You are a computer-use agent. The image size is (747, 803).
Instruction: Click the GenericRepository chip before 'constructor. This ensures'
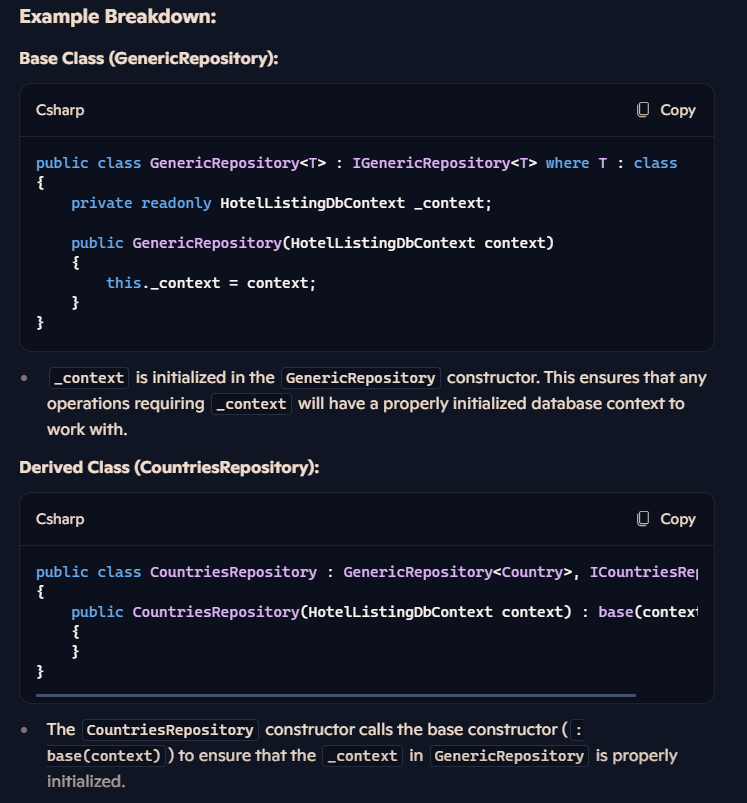[x=360, y=378]
